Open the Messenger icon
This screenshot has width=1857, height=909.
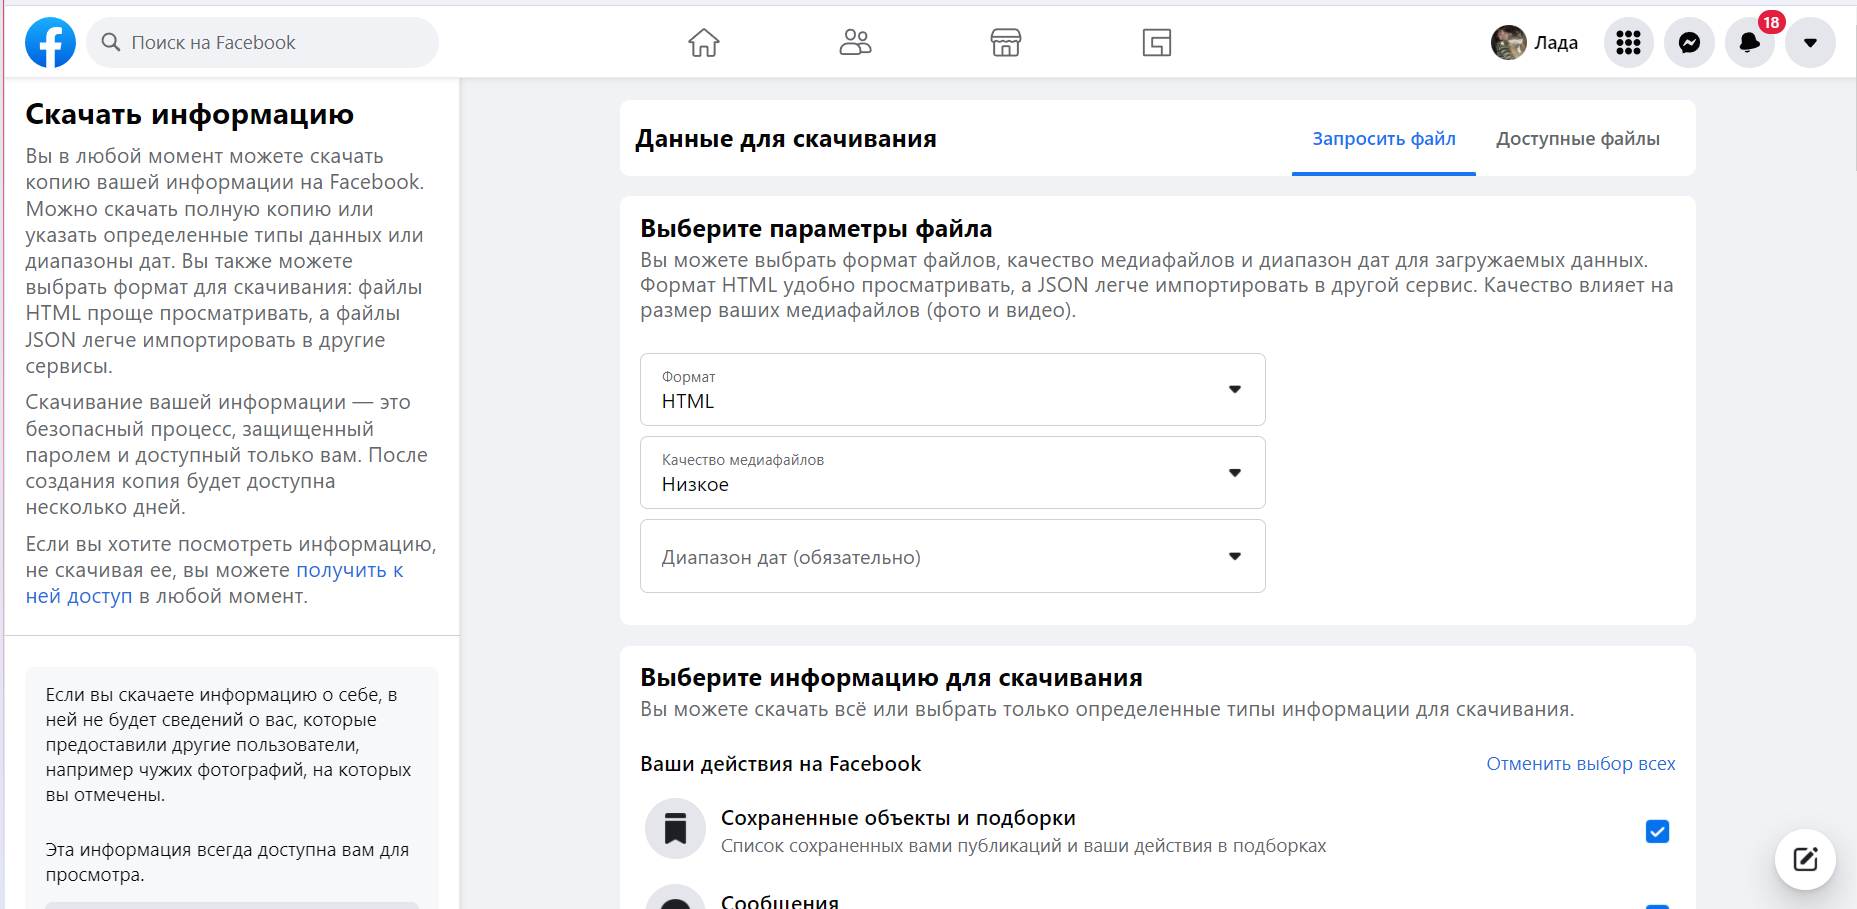click(x=1690, y=43)
